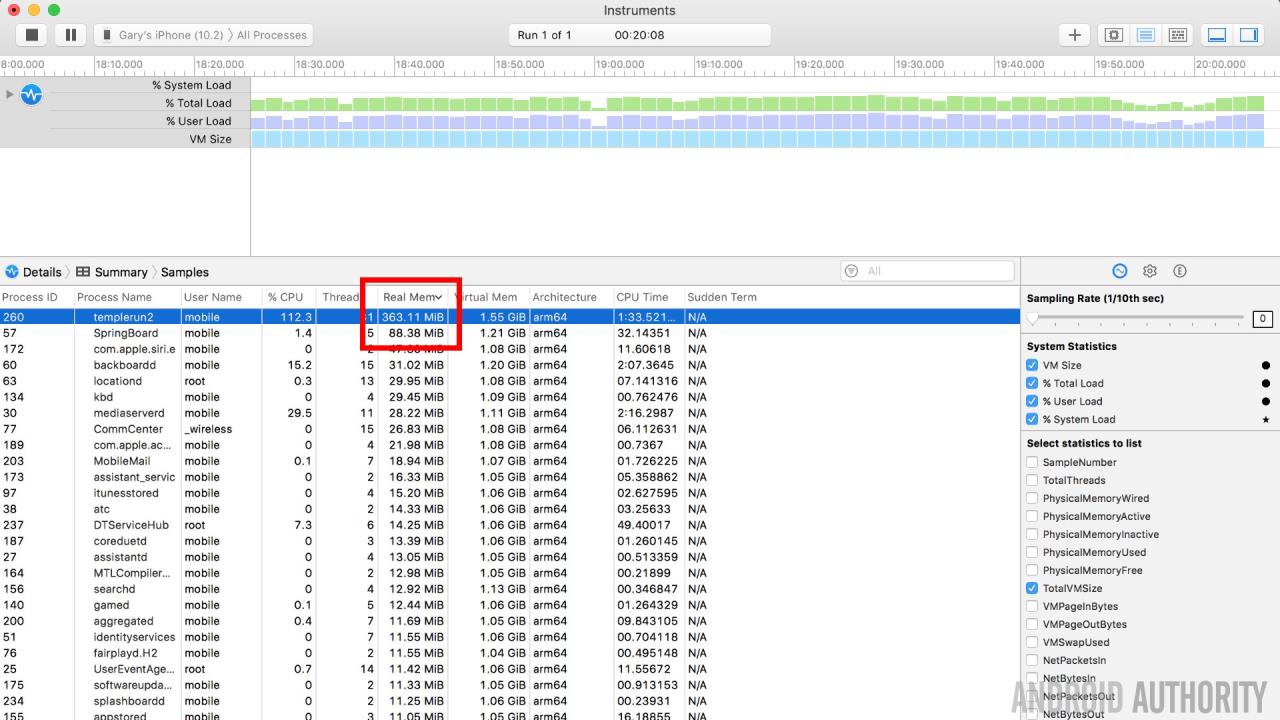Expand the Activity Monitor track disclosure triangle
The image size is (1280, 720).
(10, 95)
